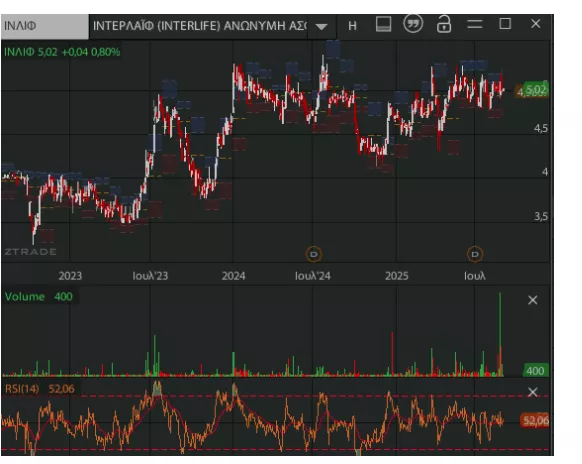Viewport: 582px width, 464px height.
Task: Open the chart hamburger menu
Action: [x=475, y=24]
